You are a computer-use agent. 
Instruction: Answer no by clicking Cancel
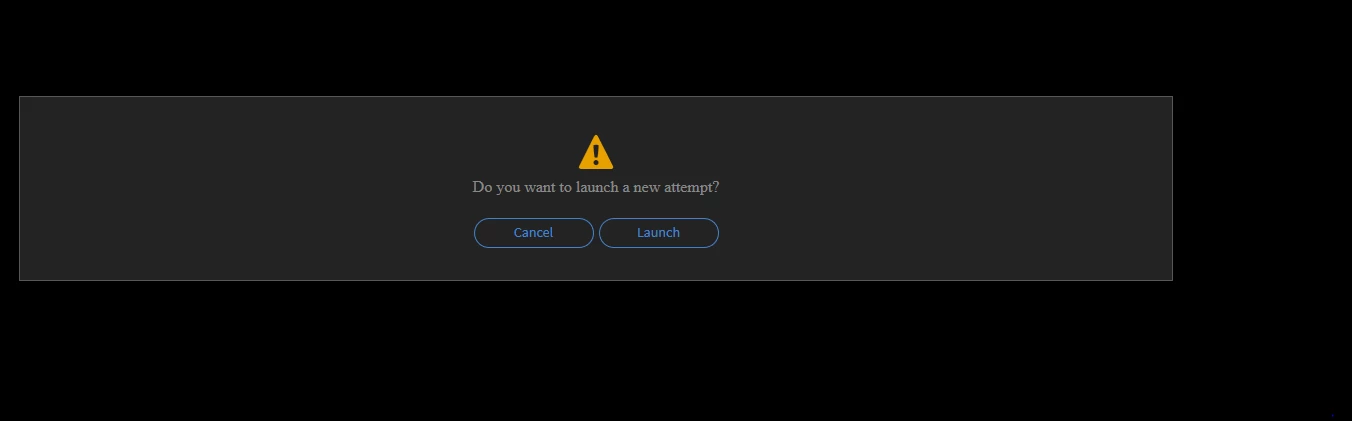tap(534, 233)
